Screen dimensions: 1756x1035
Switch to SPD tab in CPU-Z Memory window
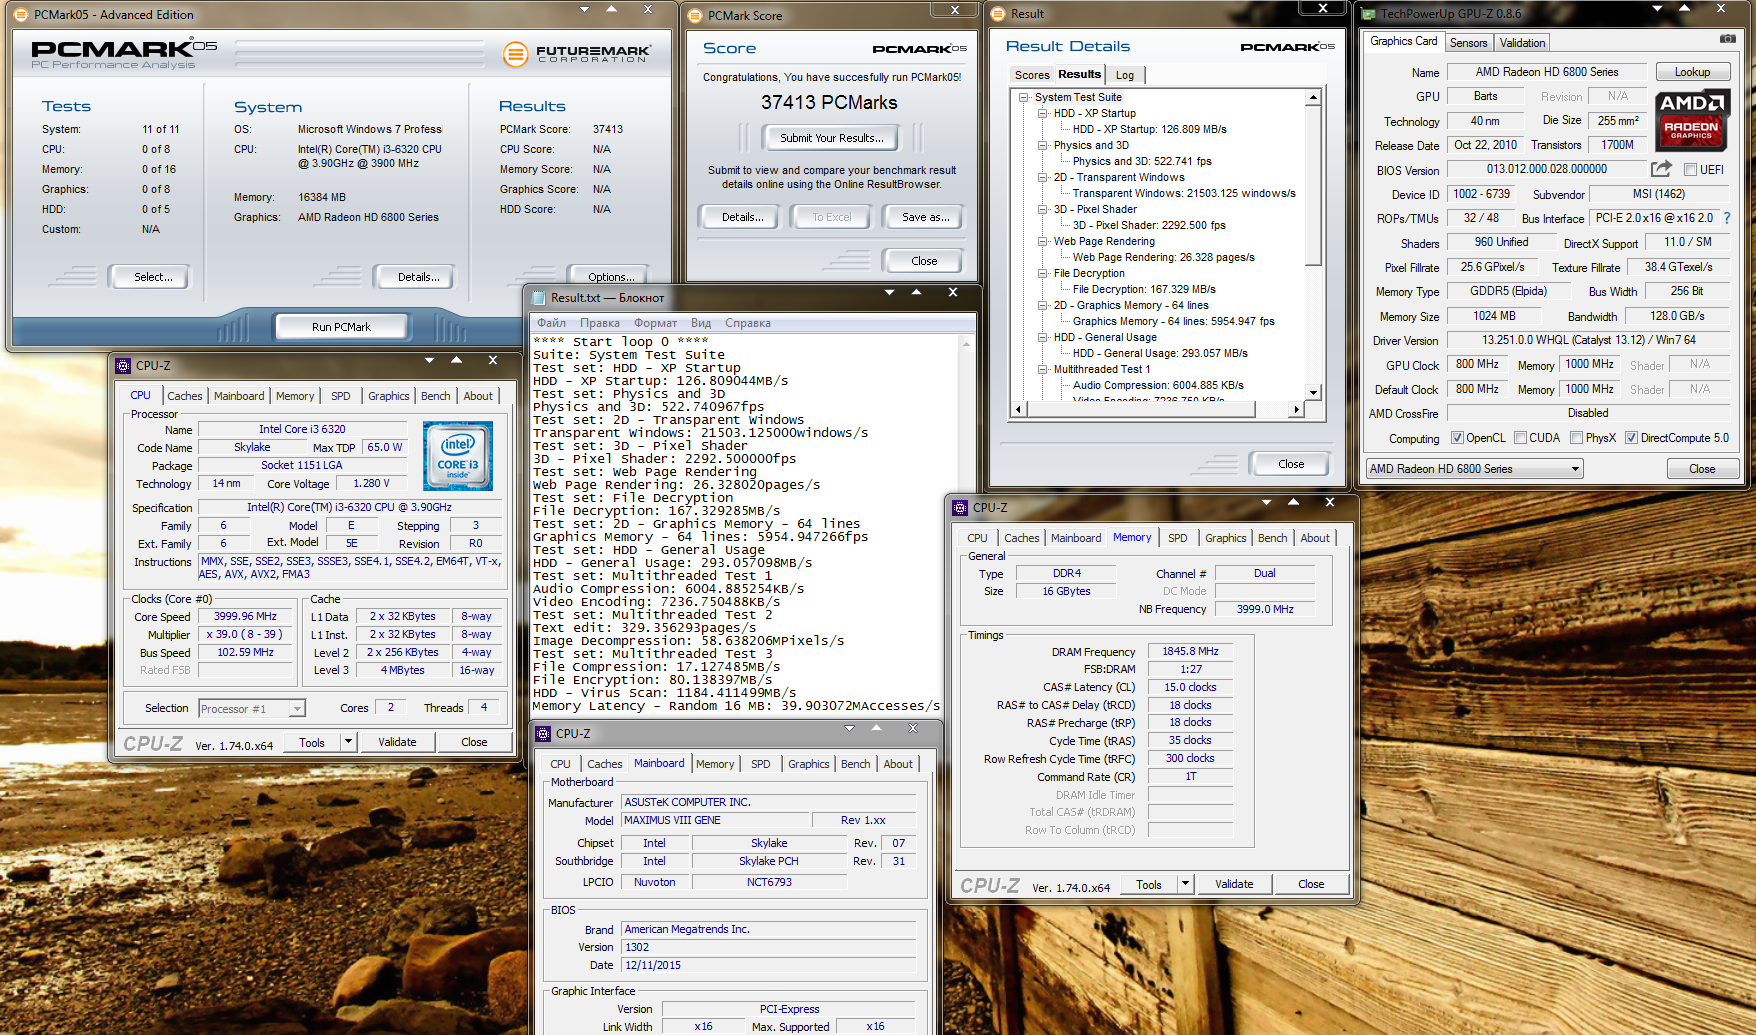coord(1178,538)
